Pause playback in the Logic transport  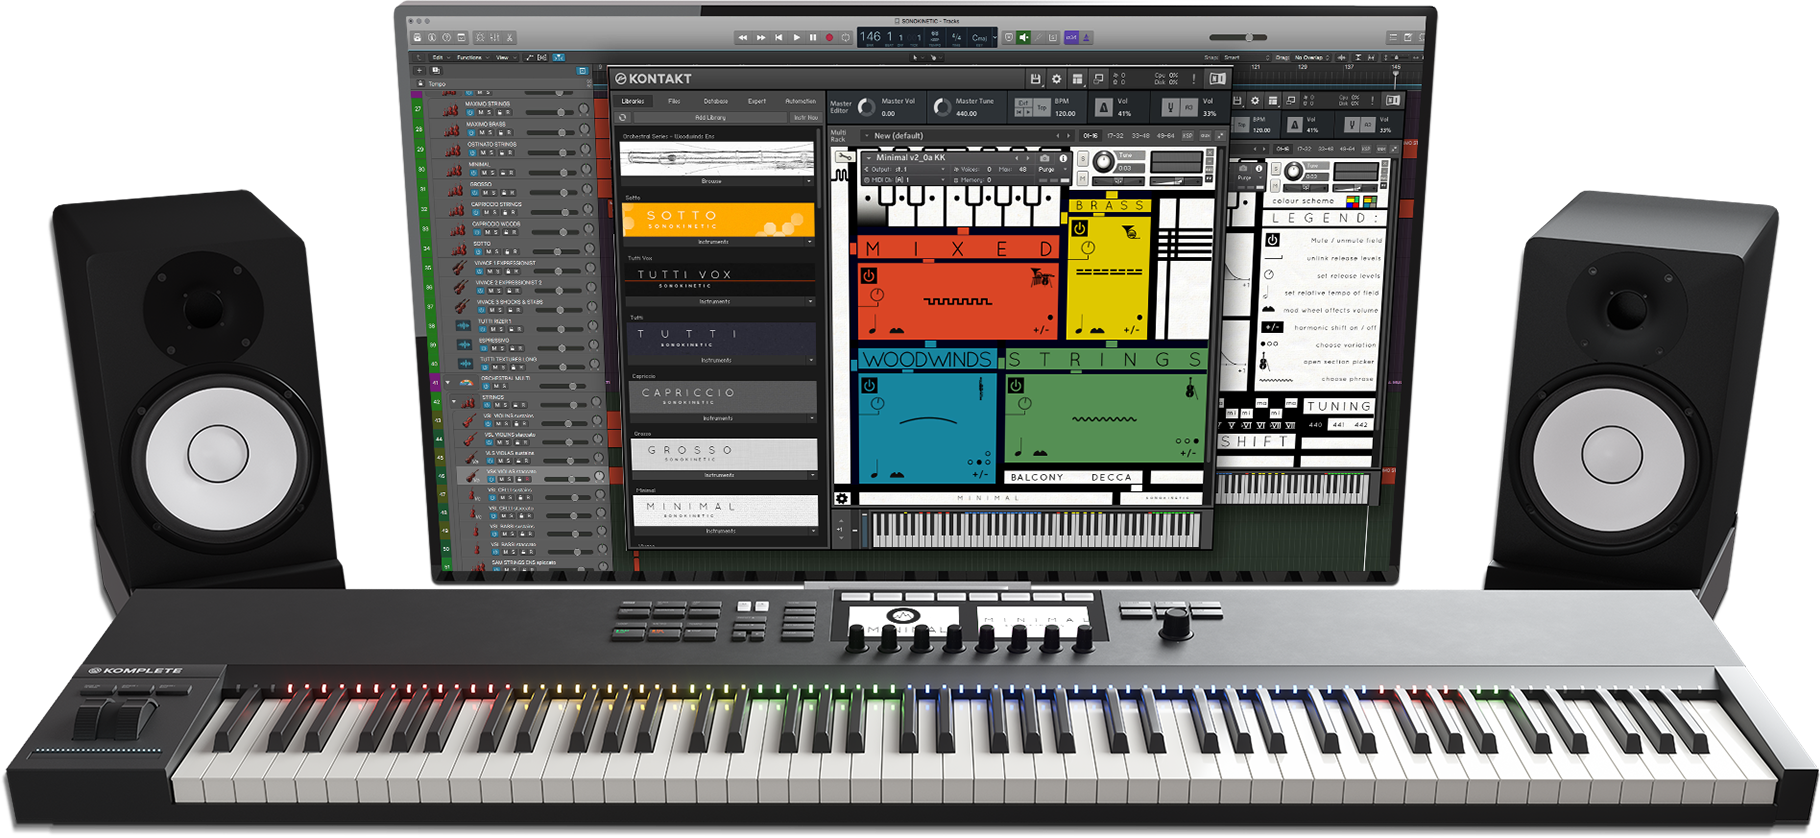point(813,37)
